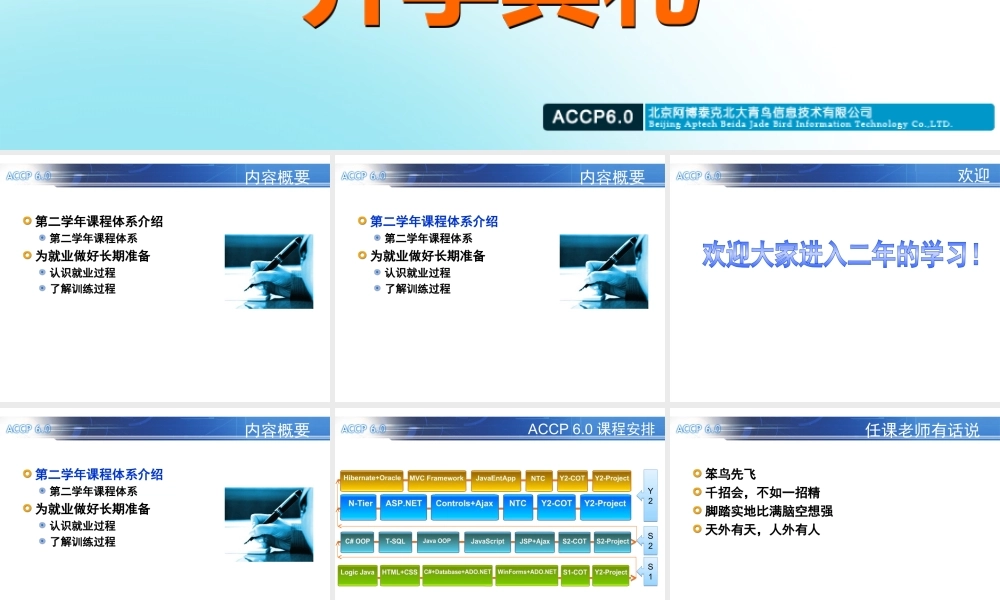Viewport: 1000px width, 600px height.
Task: Select the S1 stage marker on course chart
Action: [649, 574]
